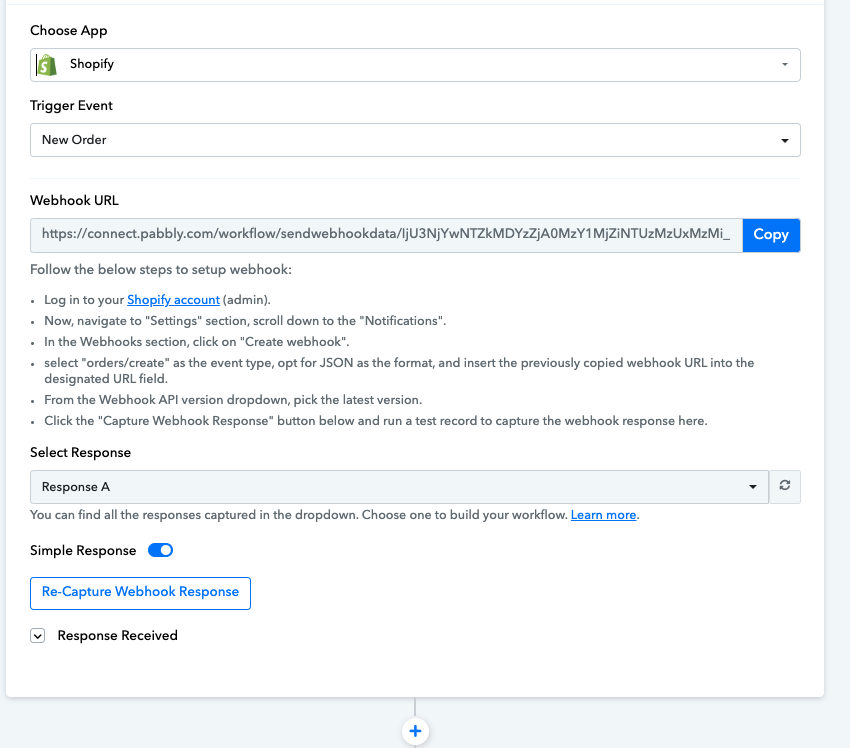850x748 pixels.
Task: Open the Trigger Event dropdown showing New Order
Action: point(415,140)
